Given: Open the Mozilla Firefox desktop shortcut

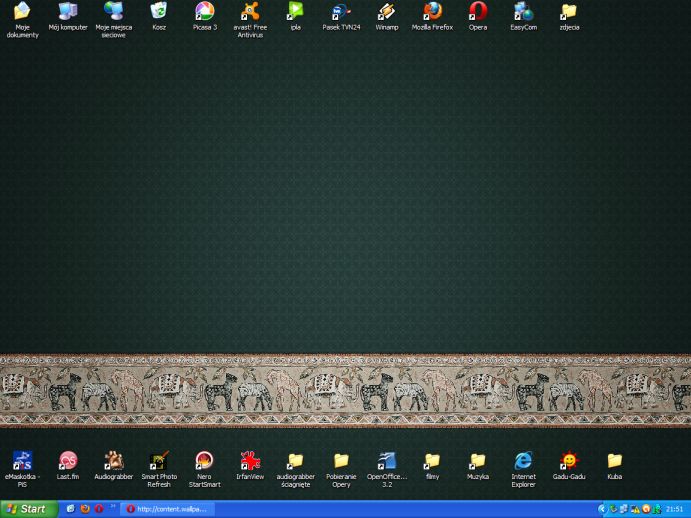Looking at the screenshot, I should 432,12.
